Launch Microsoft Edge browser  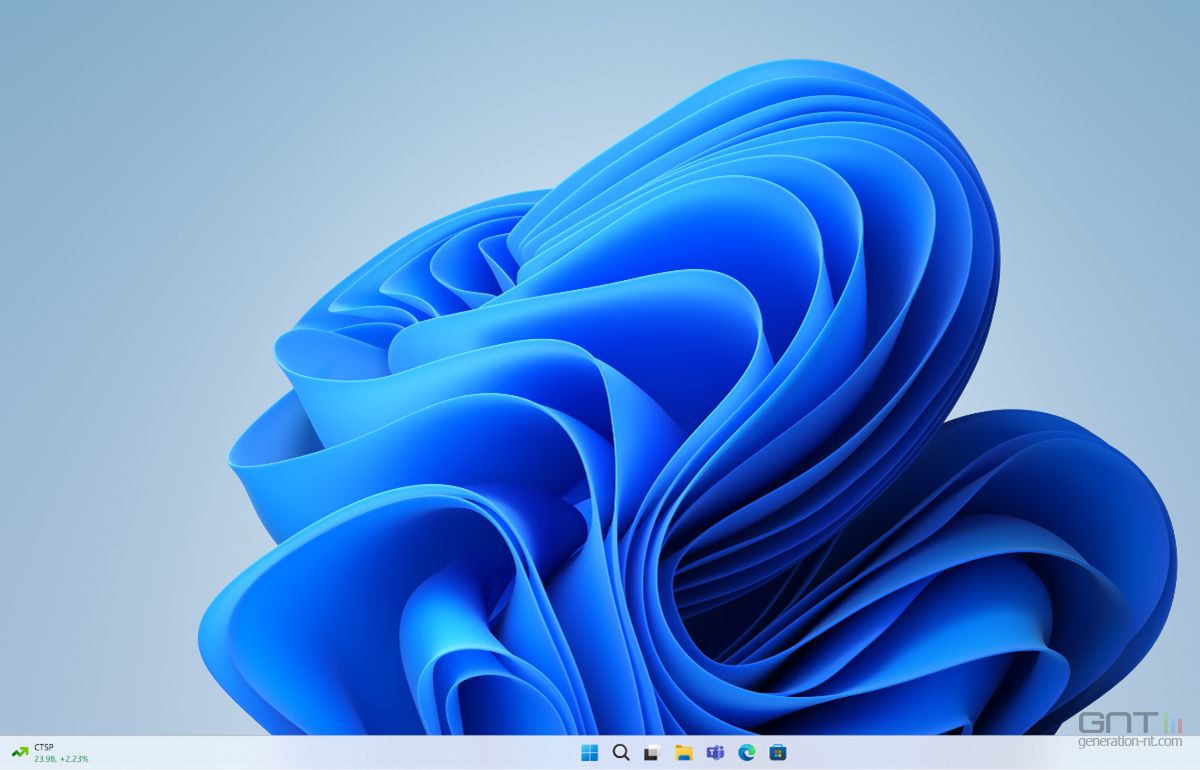[x=746, y=753]
